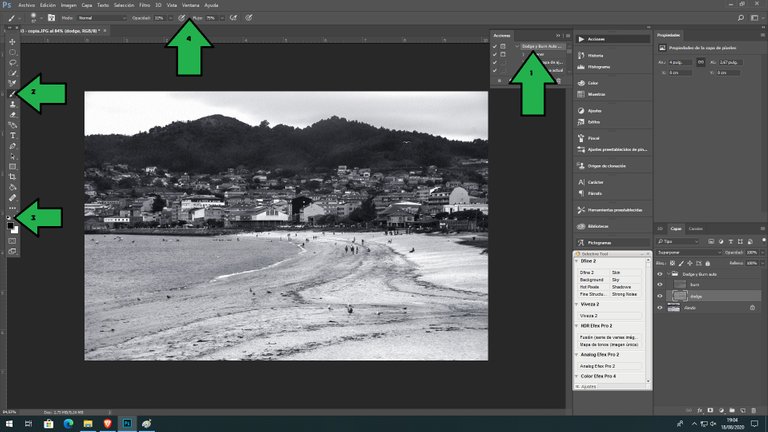The image size is (768, 432).
Task: Open Windows Start button
Action: pos(9,424)
